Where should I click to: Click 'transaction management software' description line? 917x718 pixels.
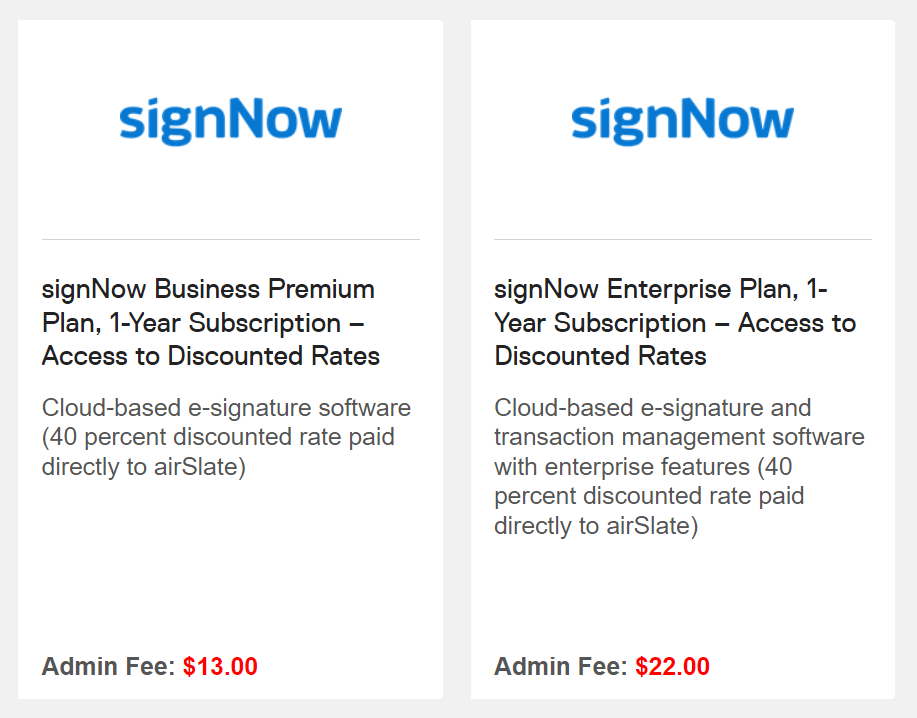click(x=680, y=437)
